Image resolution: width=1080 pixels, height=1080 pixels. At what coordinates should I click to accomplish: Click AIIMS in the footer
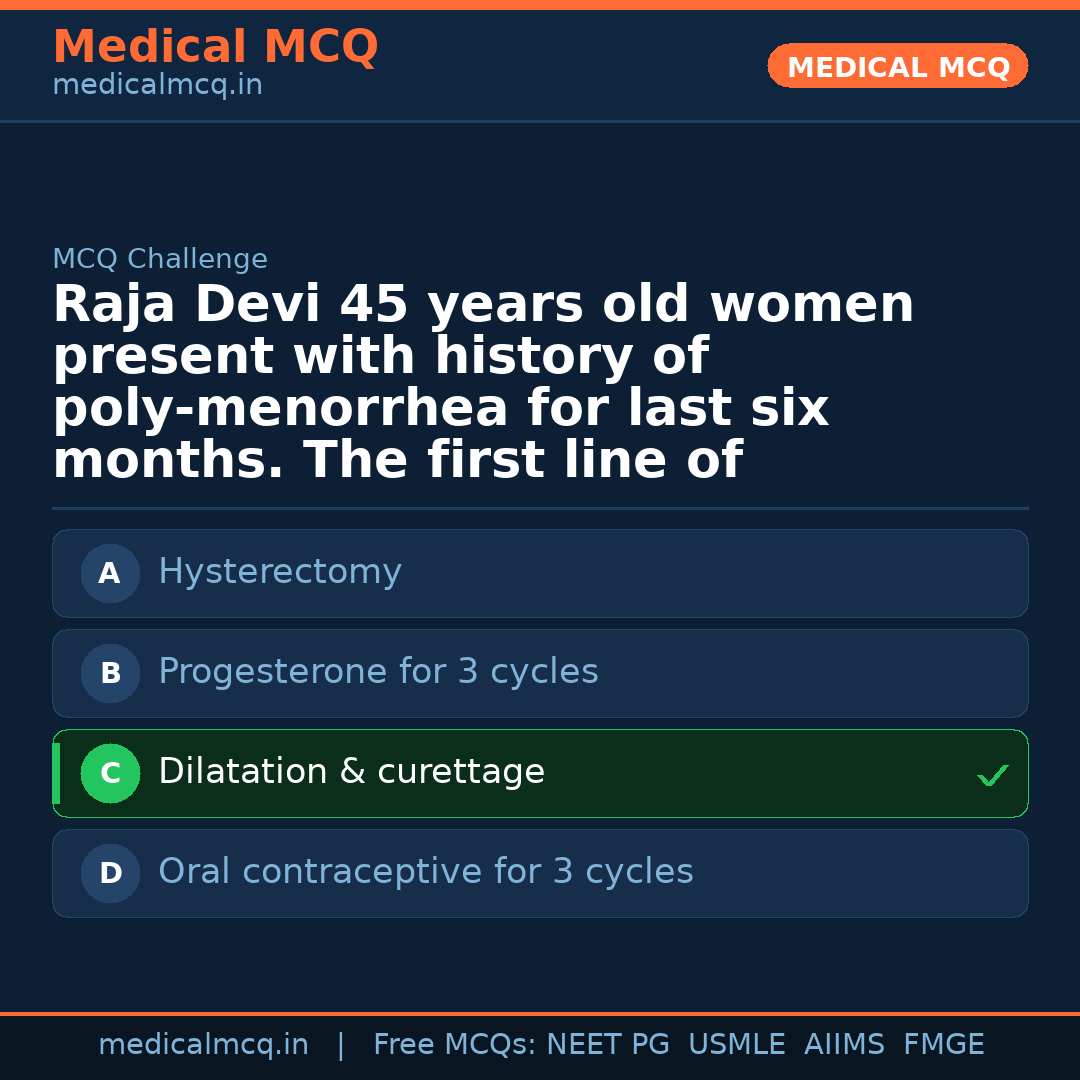pos(844,1045)
